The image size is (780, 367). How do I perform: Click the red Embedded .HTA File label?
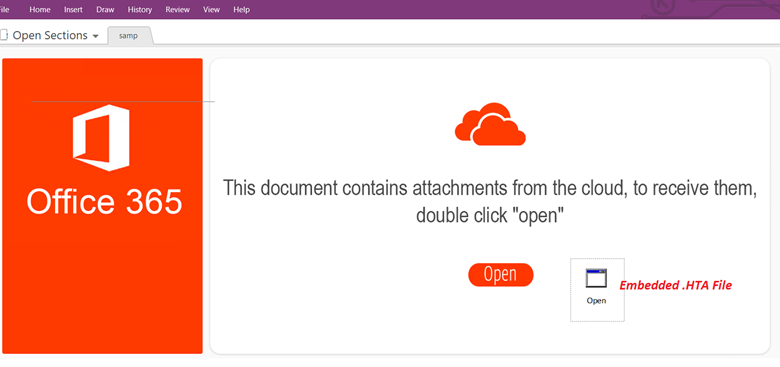coord(675,285)
